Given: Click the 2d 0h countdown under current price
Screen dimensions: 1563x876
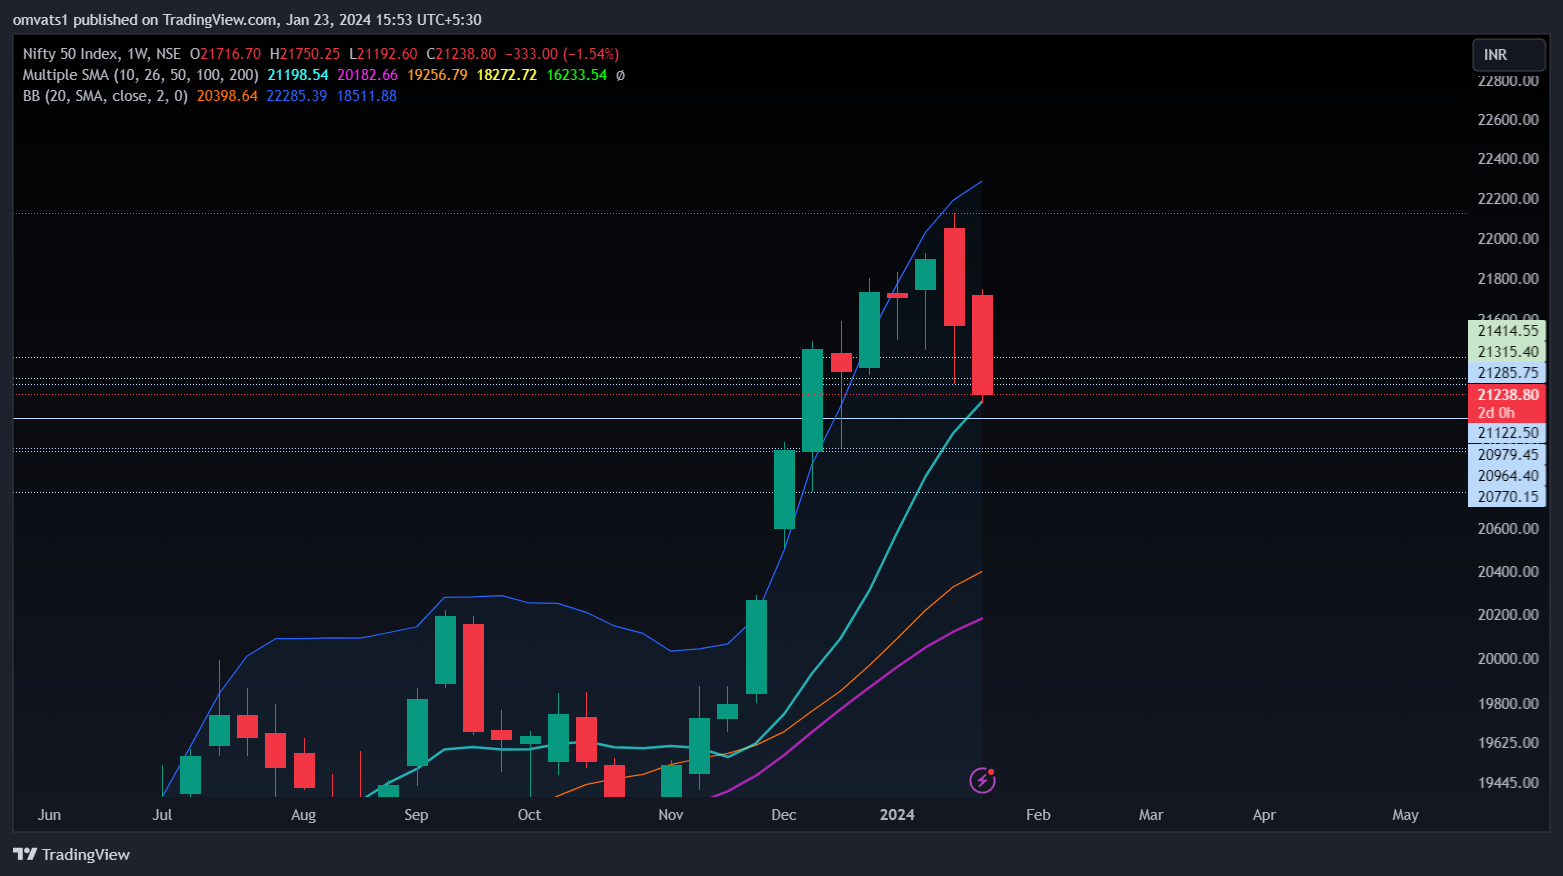Looking at the screenshot, I should 1496,413.
